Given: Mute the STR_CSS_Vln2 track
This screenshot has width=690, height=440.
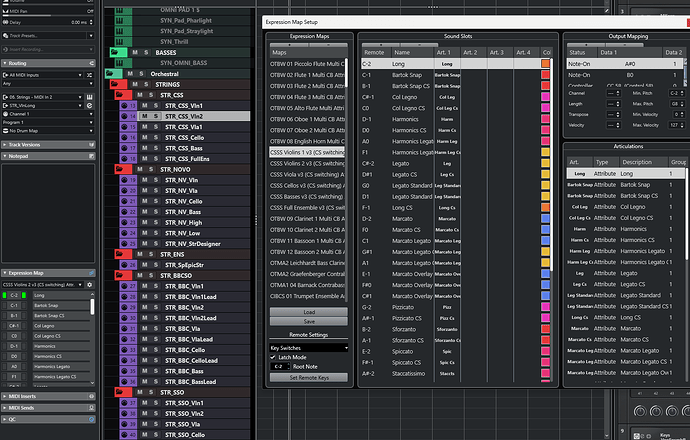Looking at the screenshot, I should pos(144,116).
